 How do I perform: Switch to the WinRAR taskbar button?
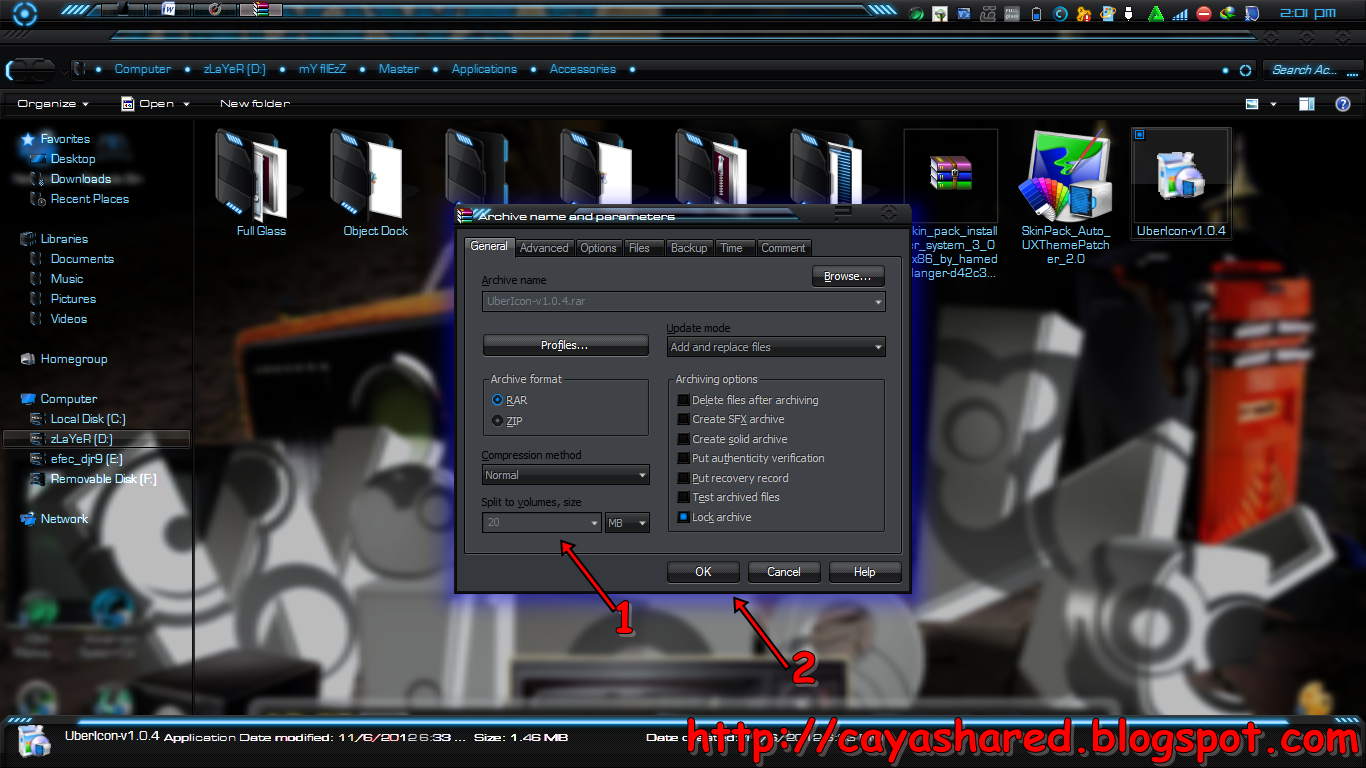click(x=261, y=10)
